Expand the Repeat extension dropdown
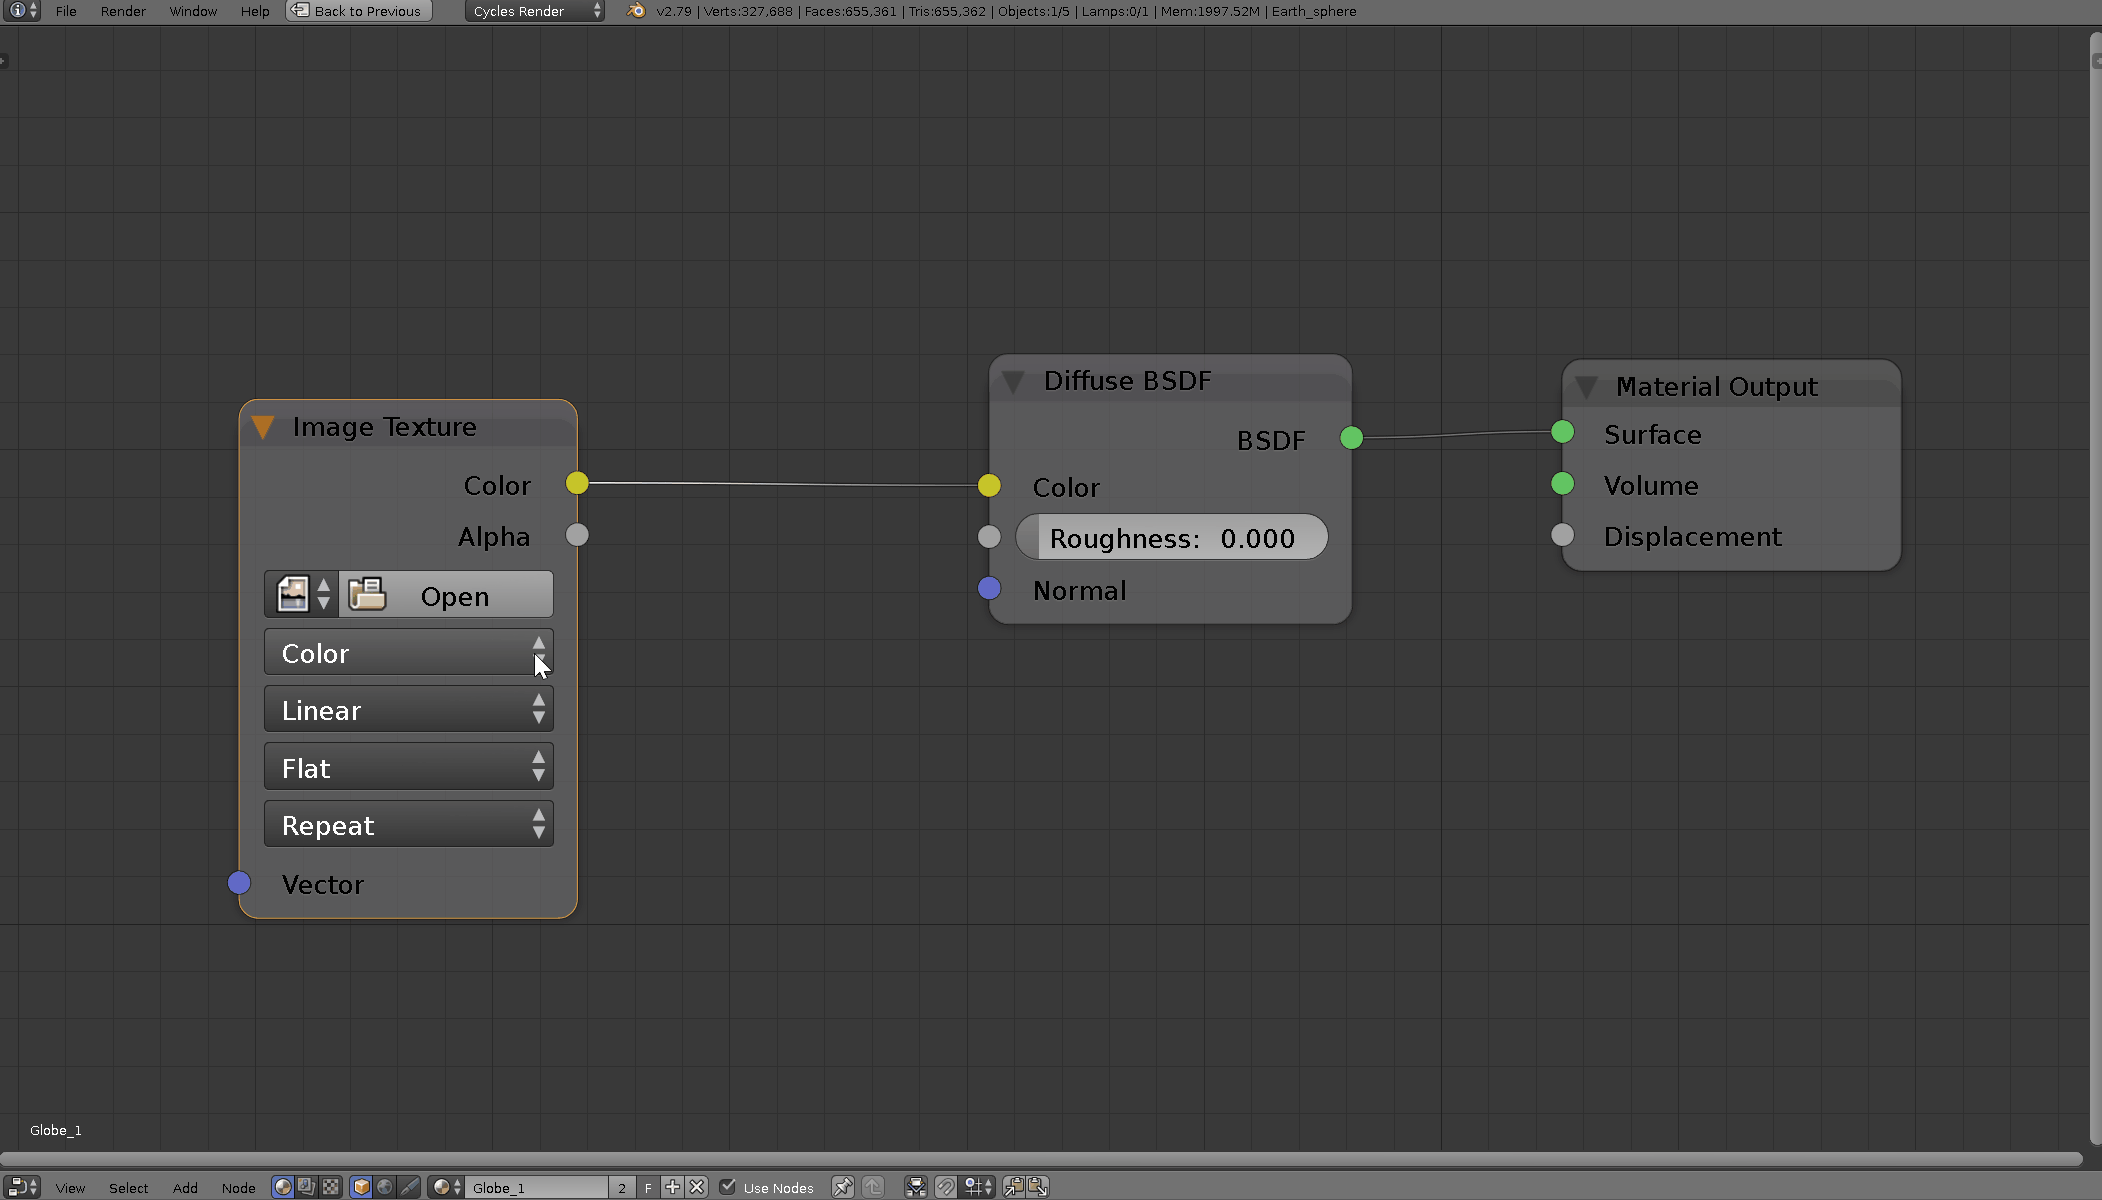 pyautogui.click(x=409, y=825)
